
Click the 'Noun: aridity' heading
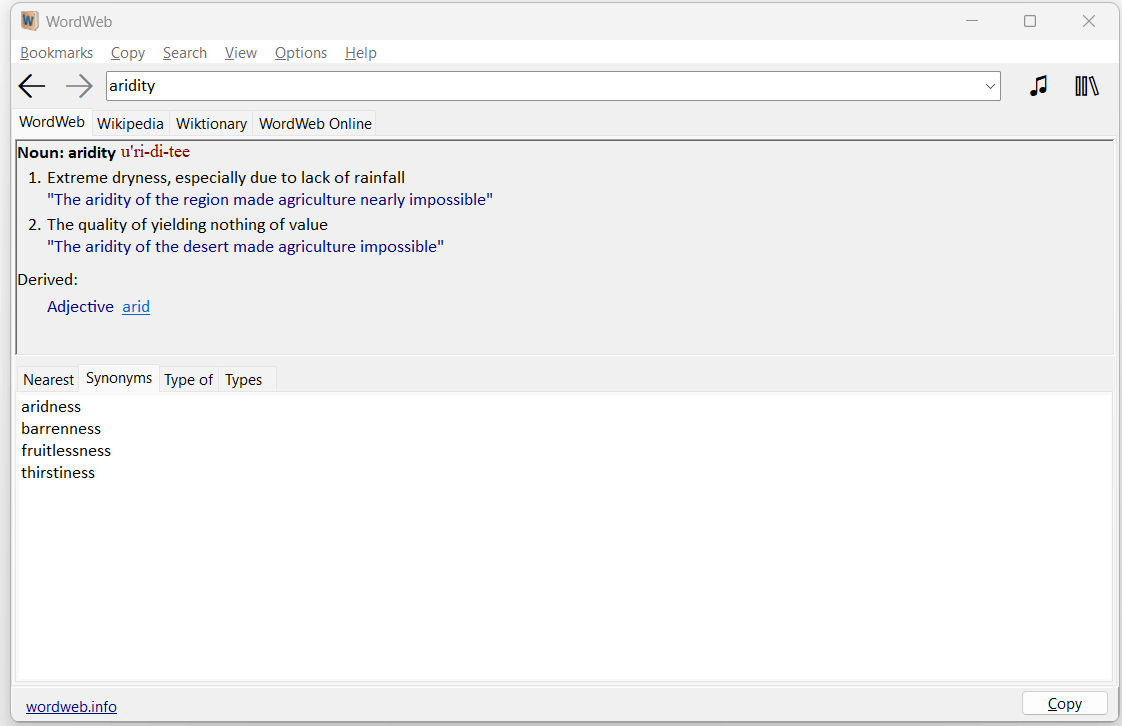click(x=67, y=152)
